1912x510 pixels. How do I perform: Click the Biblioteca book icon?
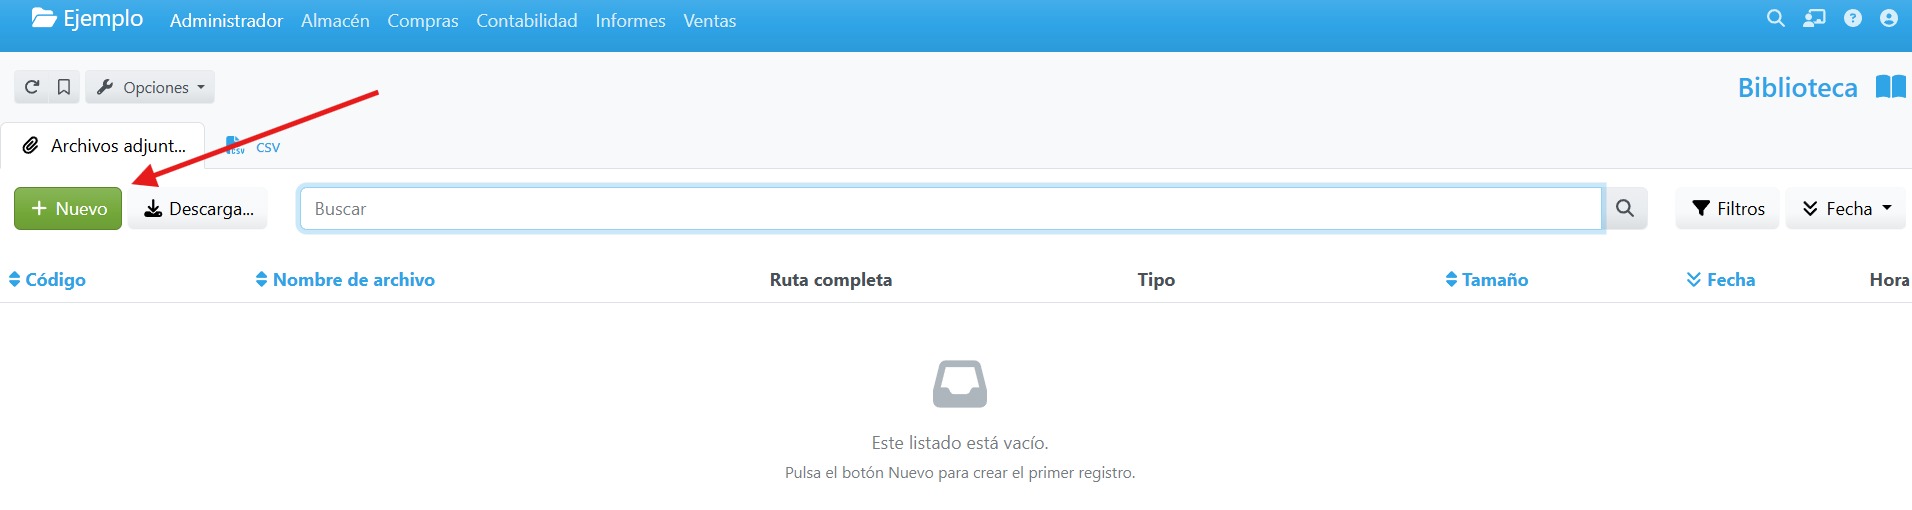(x=1890, y=87)
